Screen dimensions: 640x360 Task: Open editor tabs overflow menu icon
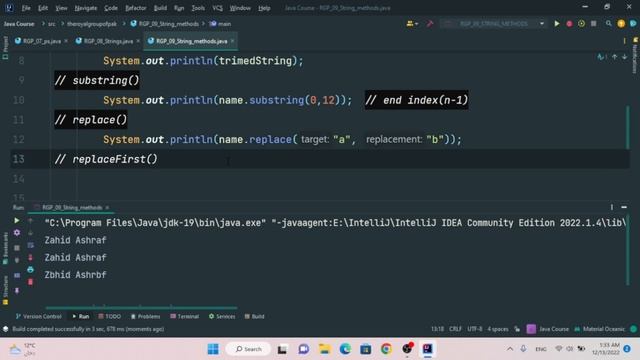tap(624, 41)
